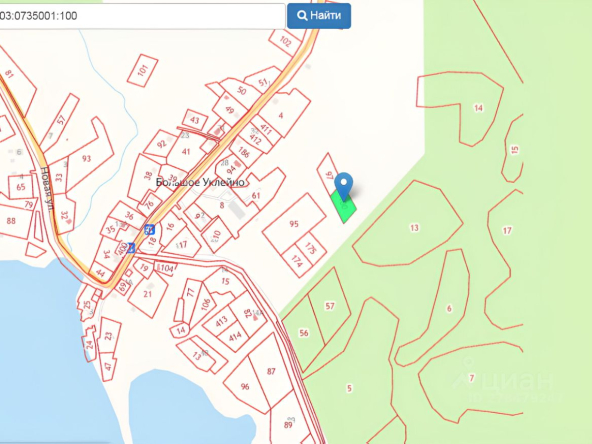Click the bus stop icon beside parcel 400
The height and width of the screenshot is (444, 592).
pyautogui.click(x=131, y=248)
